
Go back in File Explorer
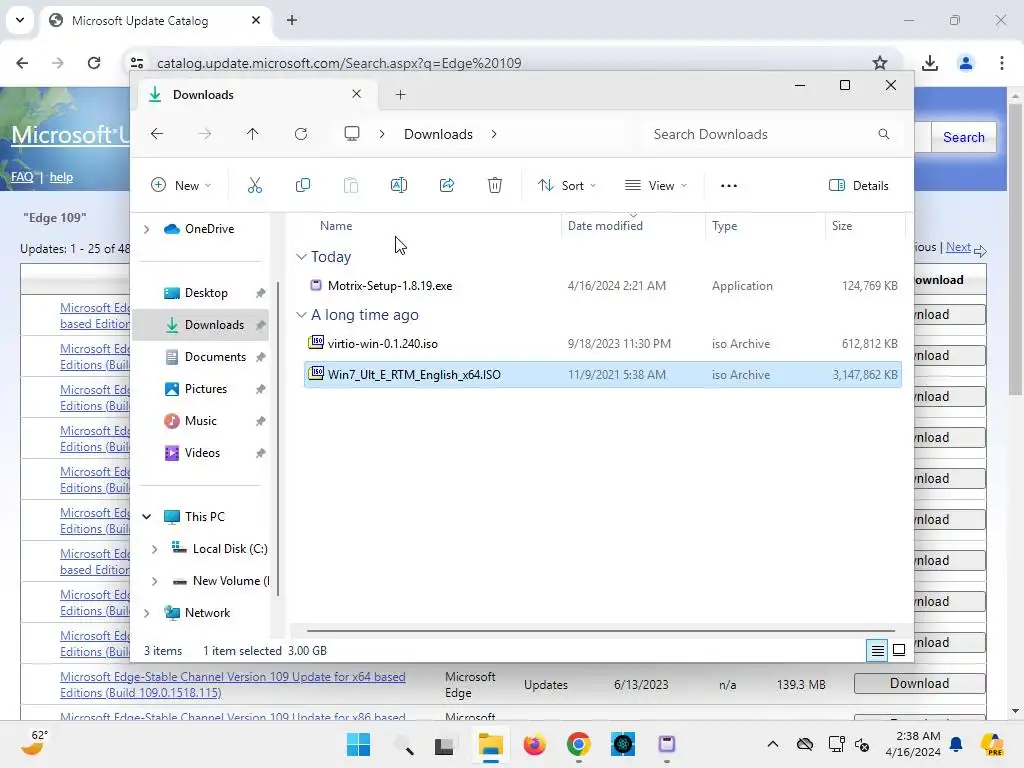click(x=157, y=134)
